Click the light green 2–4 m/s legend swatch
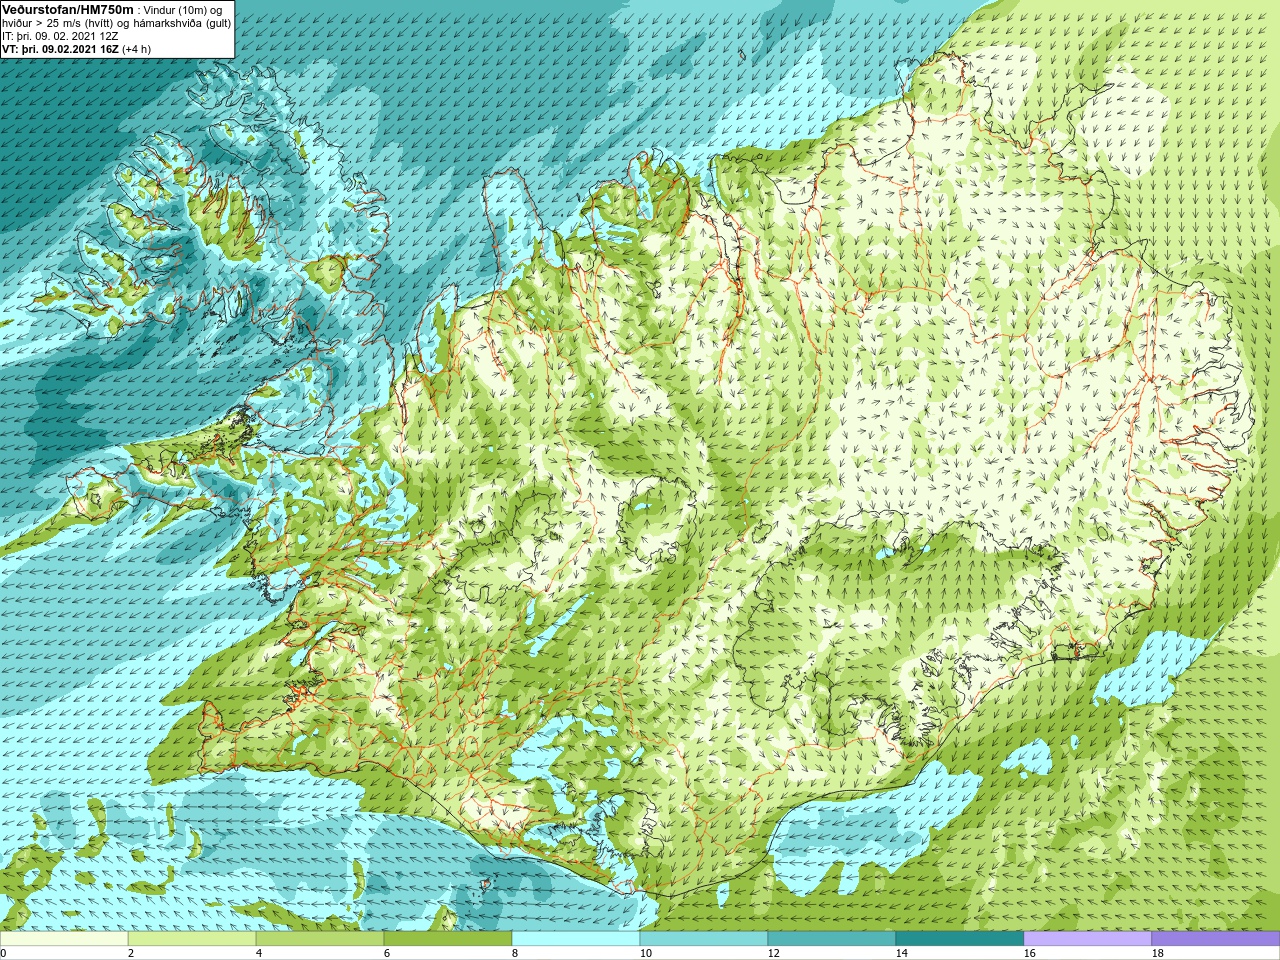 [192, 939]
